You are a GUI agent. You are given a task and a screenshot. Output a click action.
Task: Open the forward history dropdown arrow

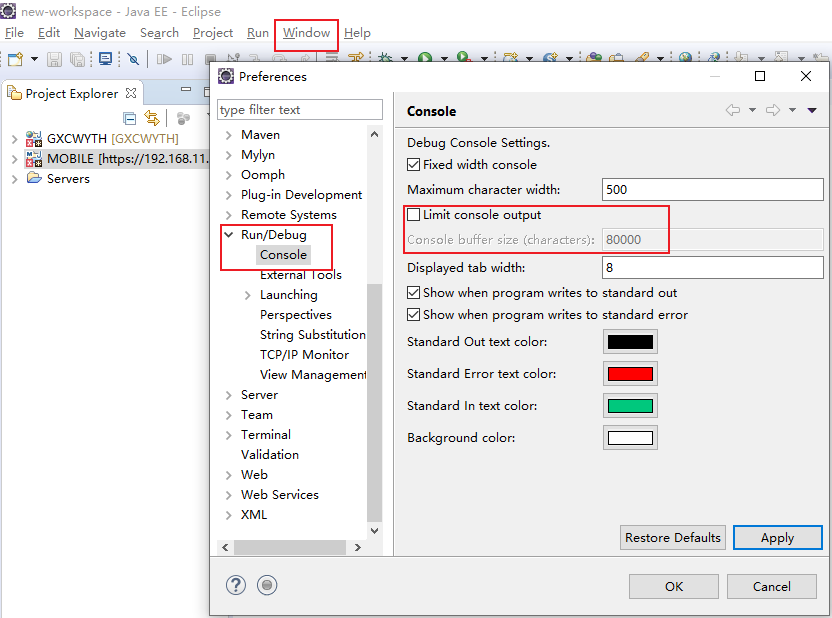click(792, 110)
